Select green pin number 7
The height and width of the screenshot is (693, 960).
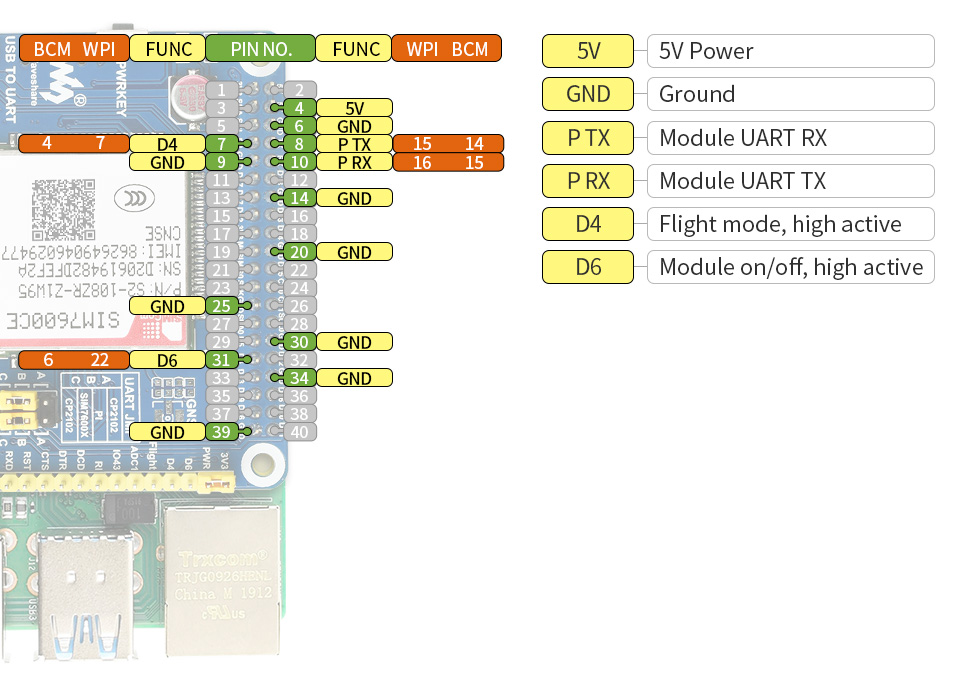(222, 144)
